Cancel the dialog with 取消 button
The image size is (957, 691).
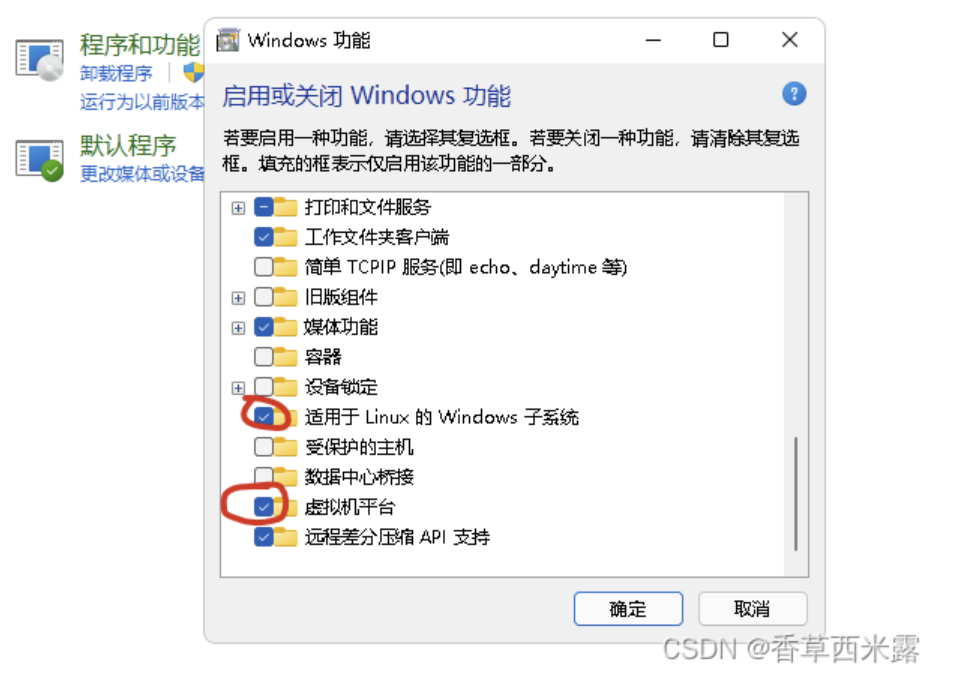pyautogui.click(x=753, y=609)
